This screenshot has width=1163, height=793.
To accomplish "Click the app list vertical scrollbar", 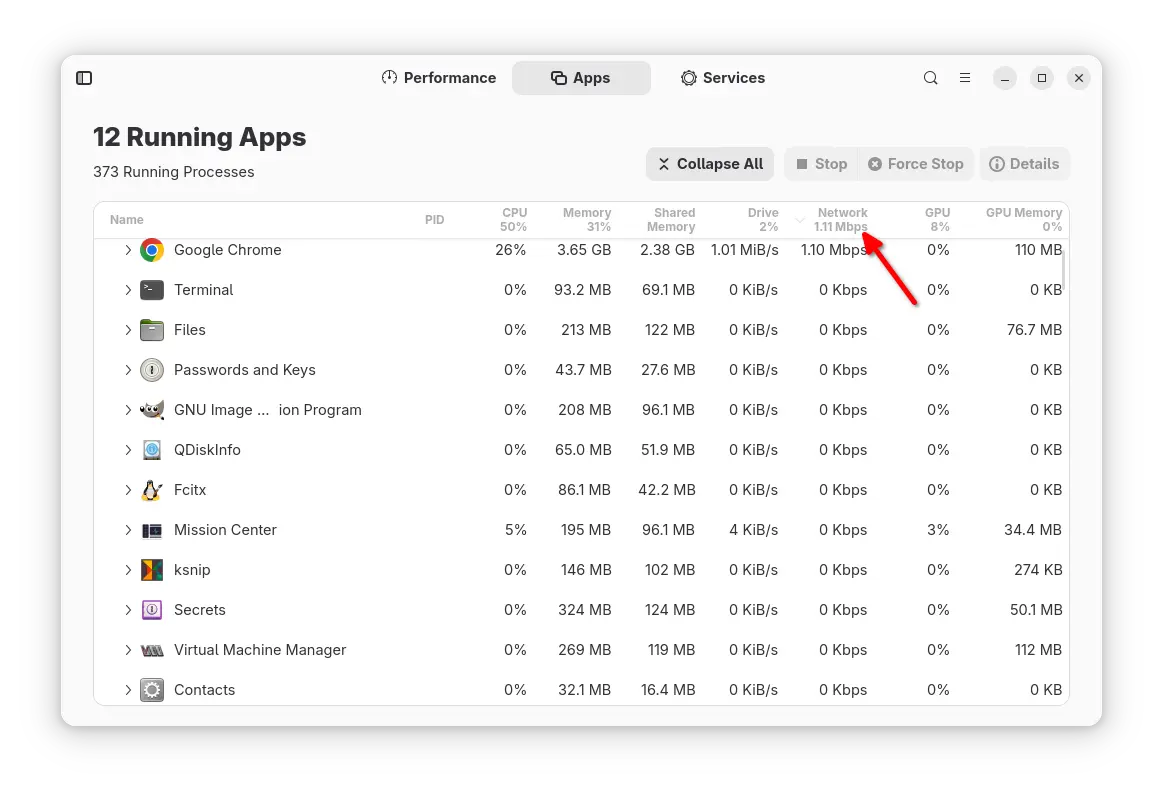I will click(1064, 269).
